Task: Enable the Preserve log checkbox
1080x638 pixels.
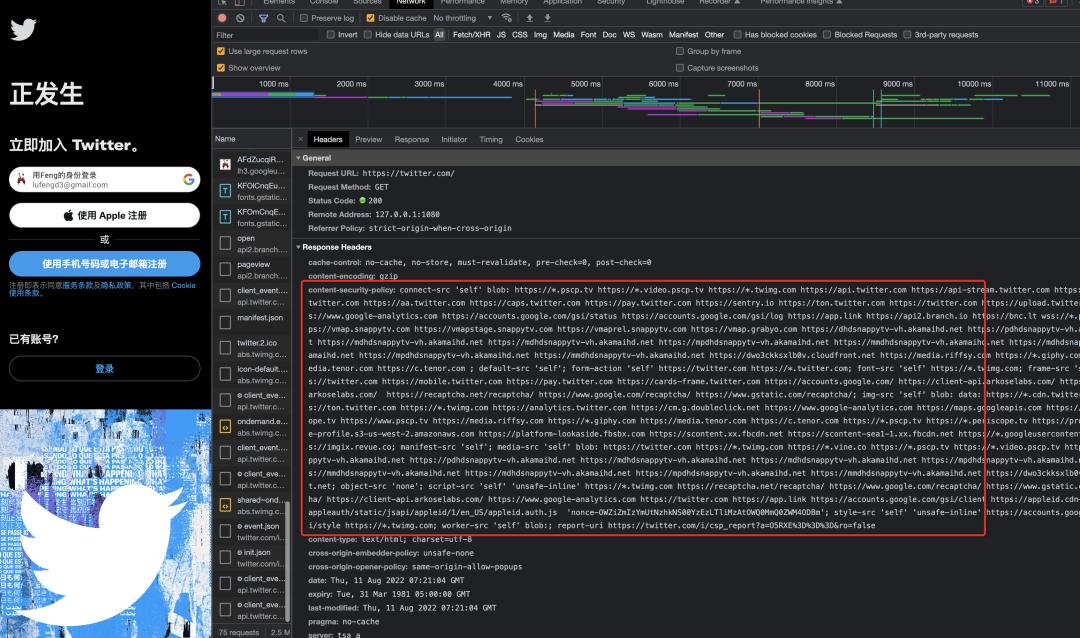Action: (305, 18)
